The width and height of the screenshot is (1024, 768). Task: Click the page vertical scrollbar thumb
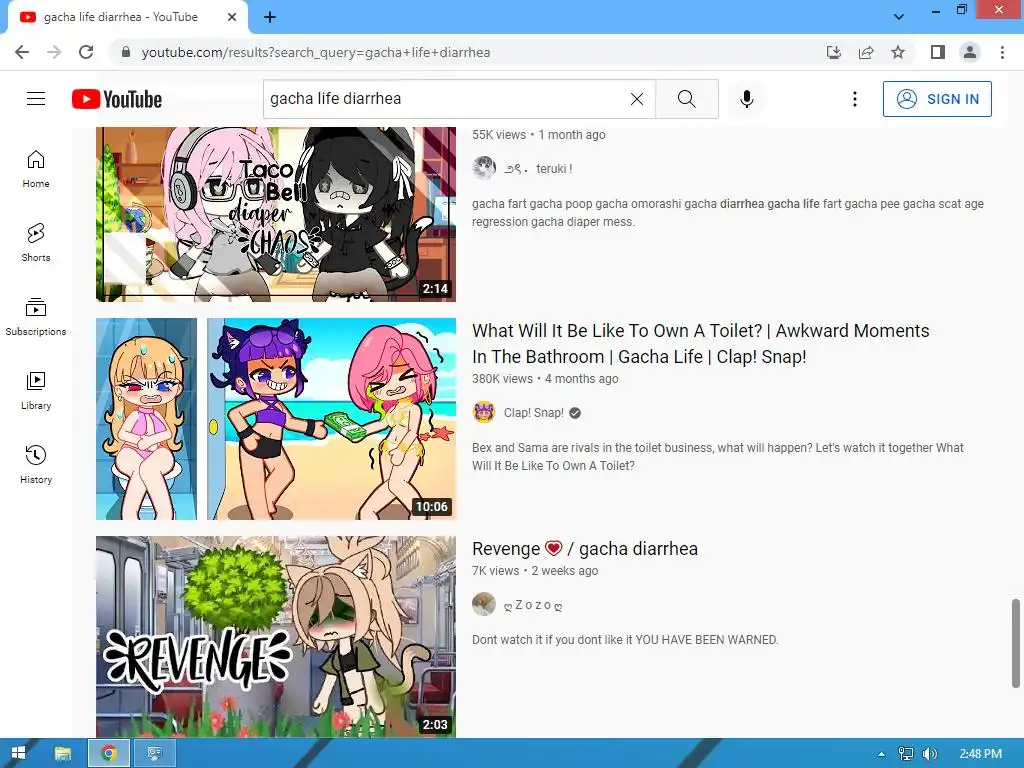tap(1016, 643)
